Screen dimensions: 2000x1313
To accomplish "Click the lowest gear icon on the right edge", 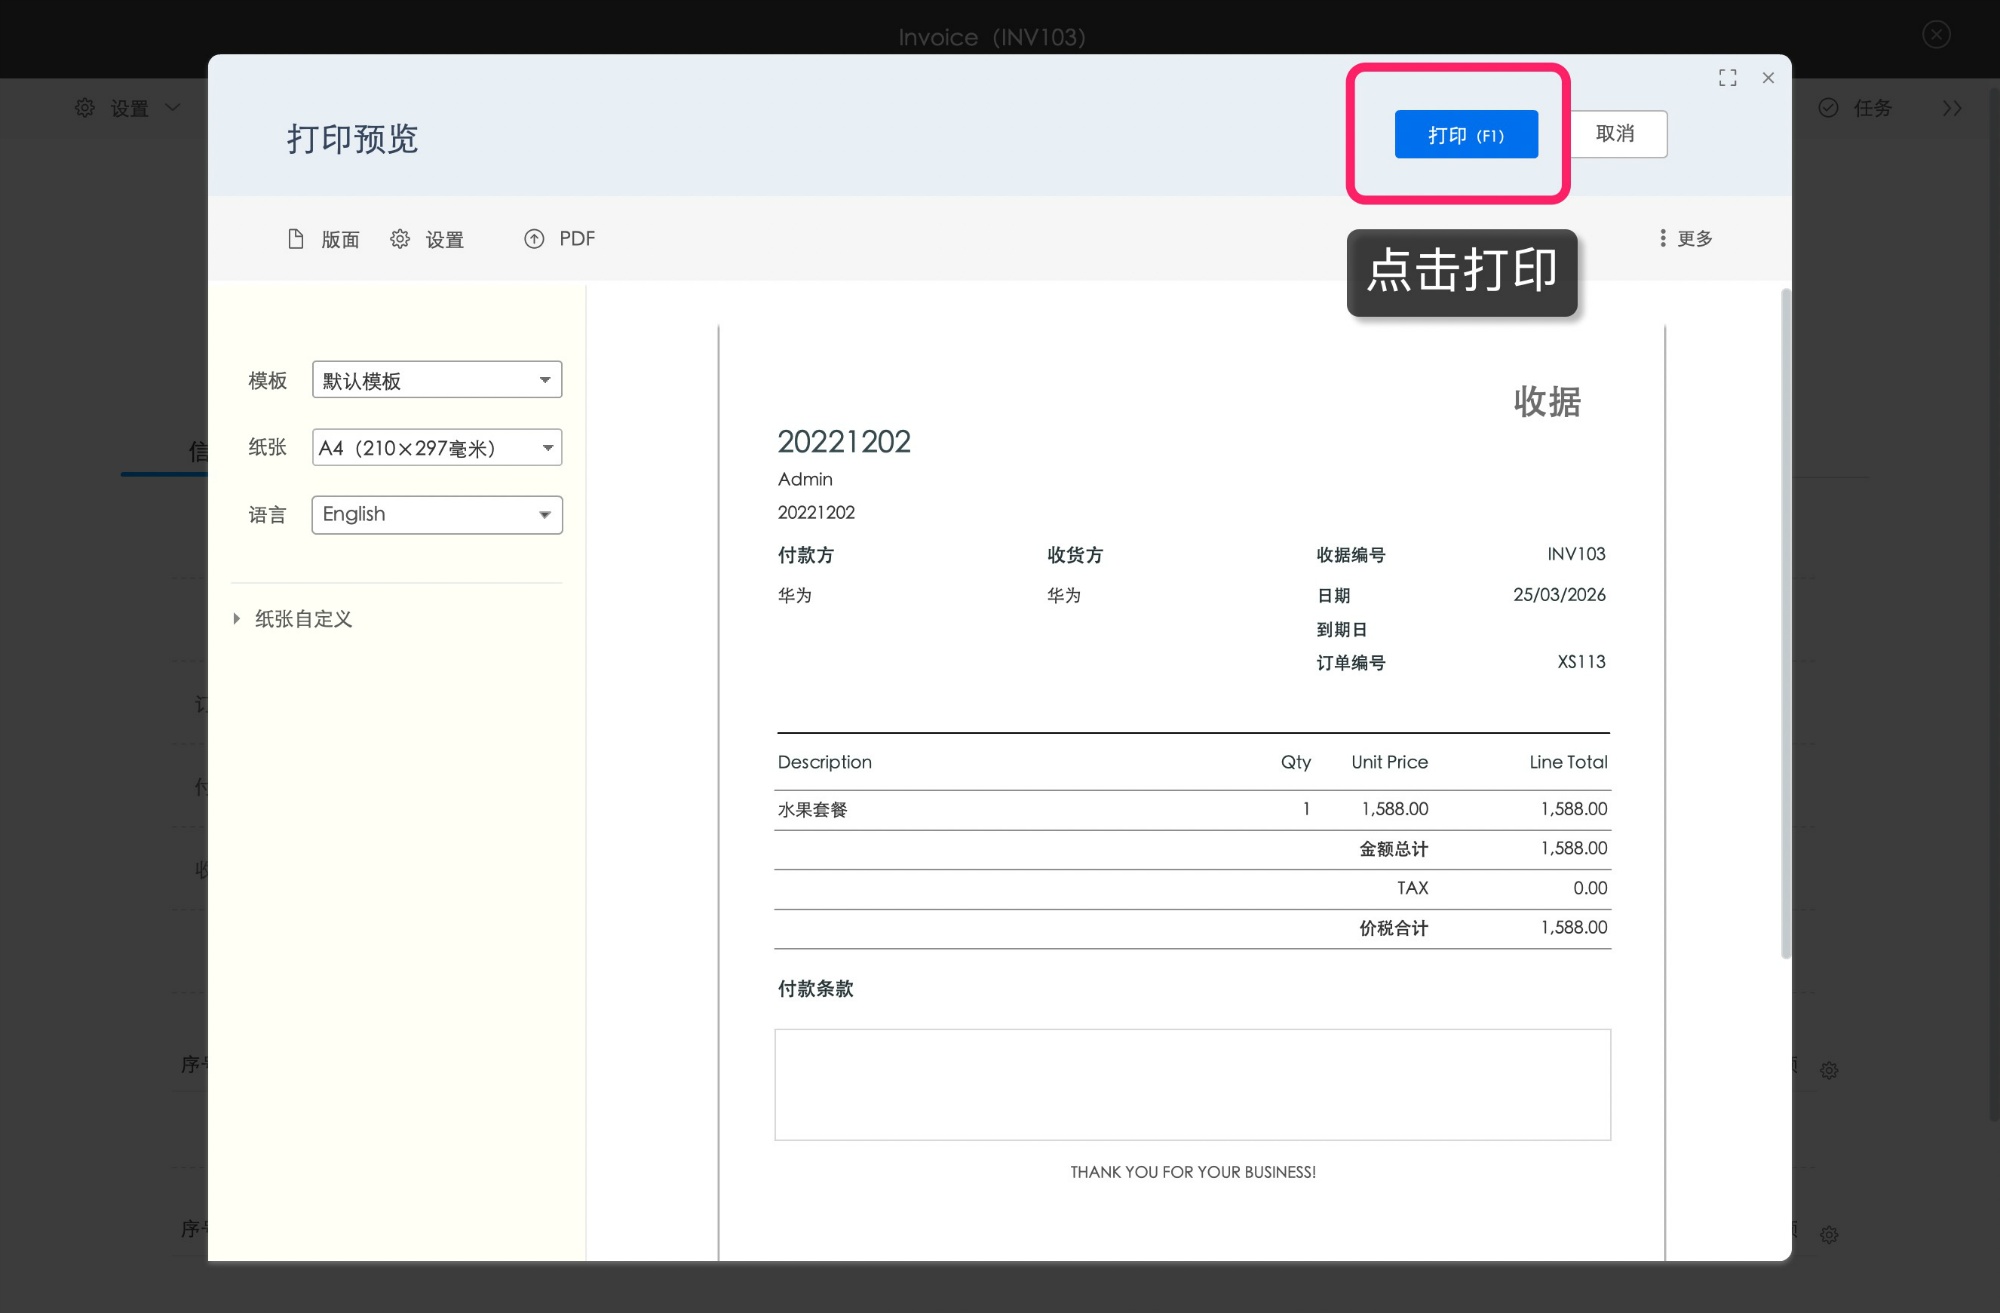I will click(1829, 1235).
